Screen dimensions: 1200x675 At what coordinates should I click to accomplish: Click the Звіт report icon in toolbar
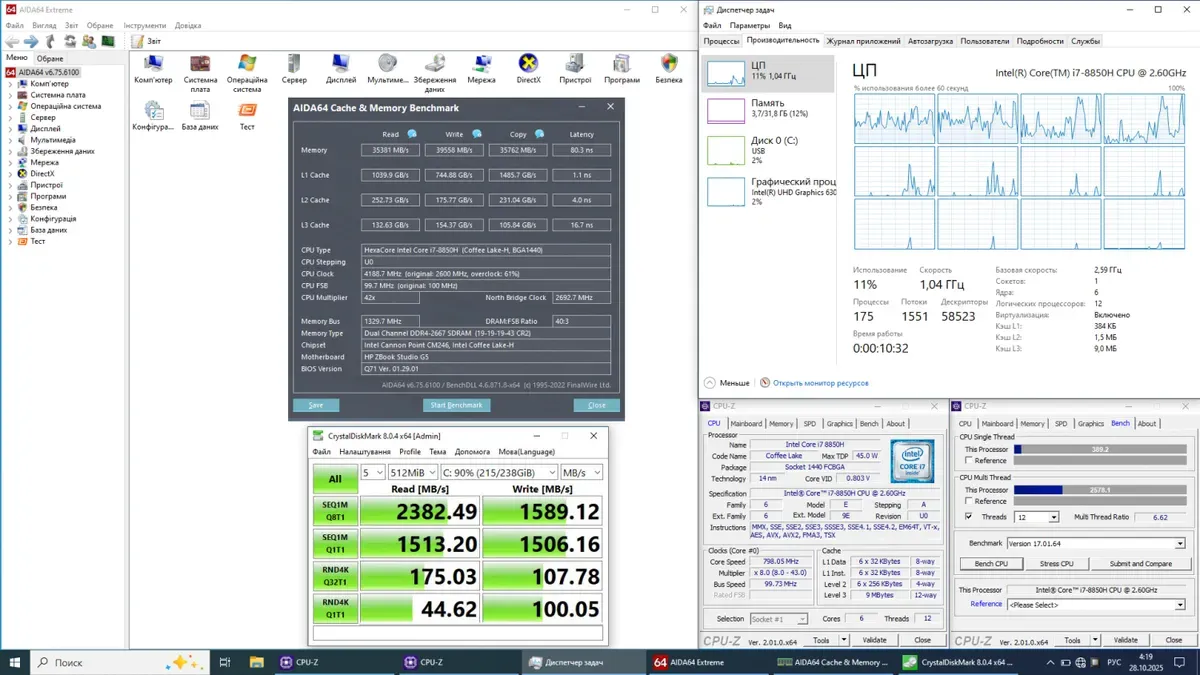[139, 41]
